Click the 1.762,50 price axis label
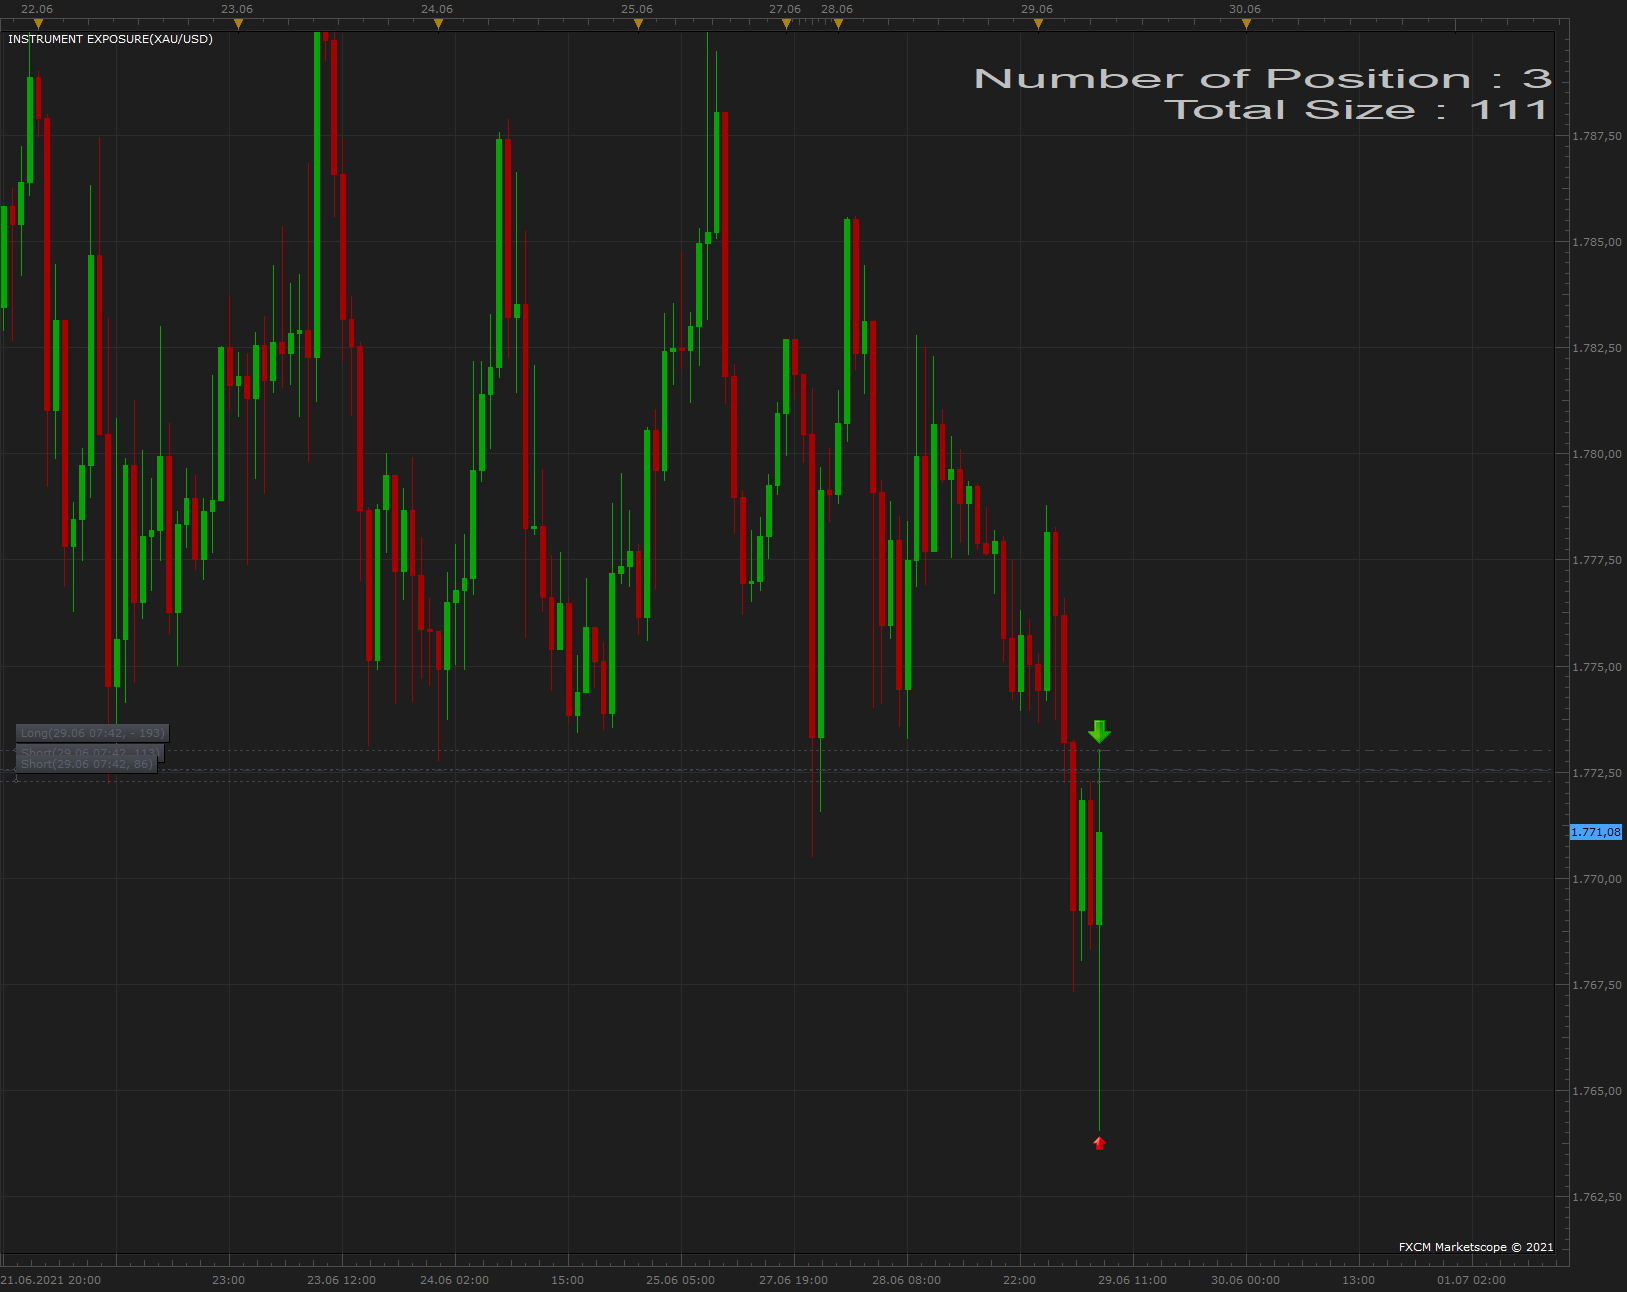Screen dimensions: 1627x1292 1597,1197
